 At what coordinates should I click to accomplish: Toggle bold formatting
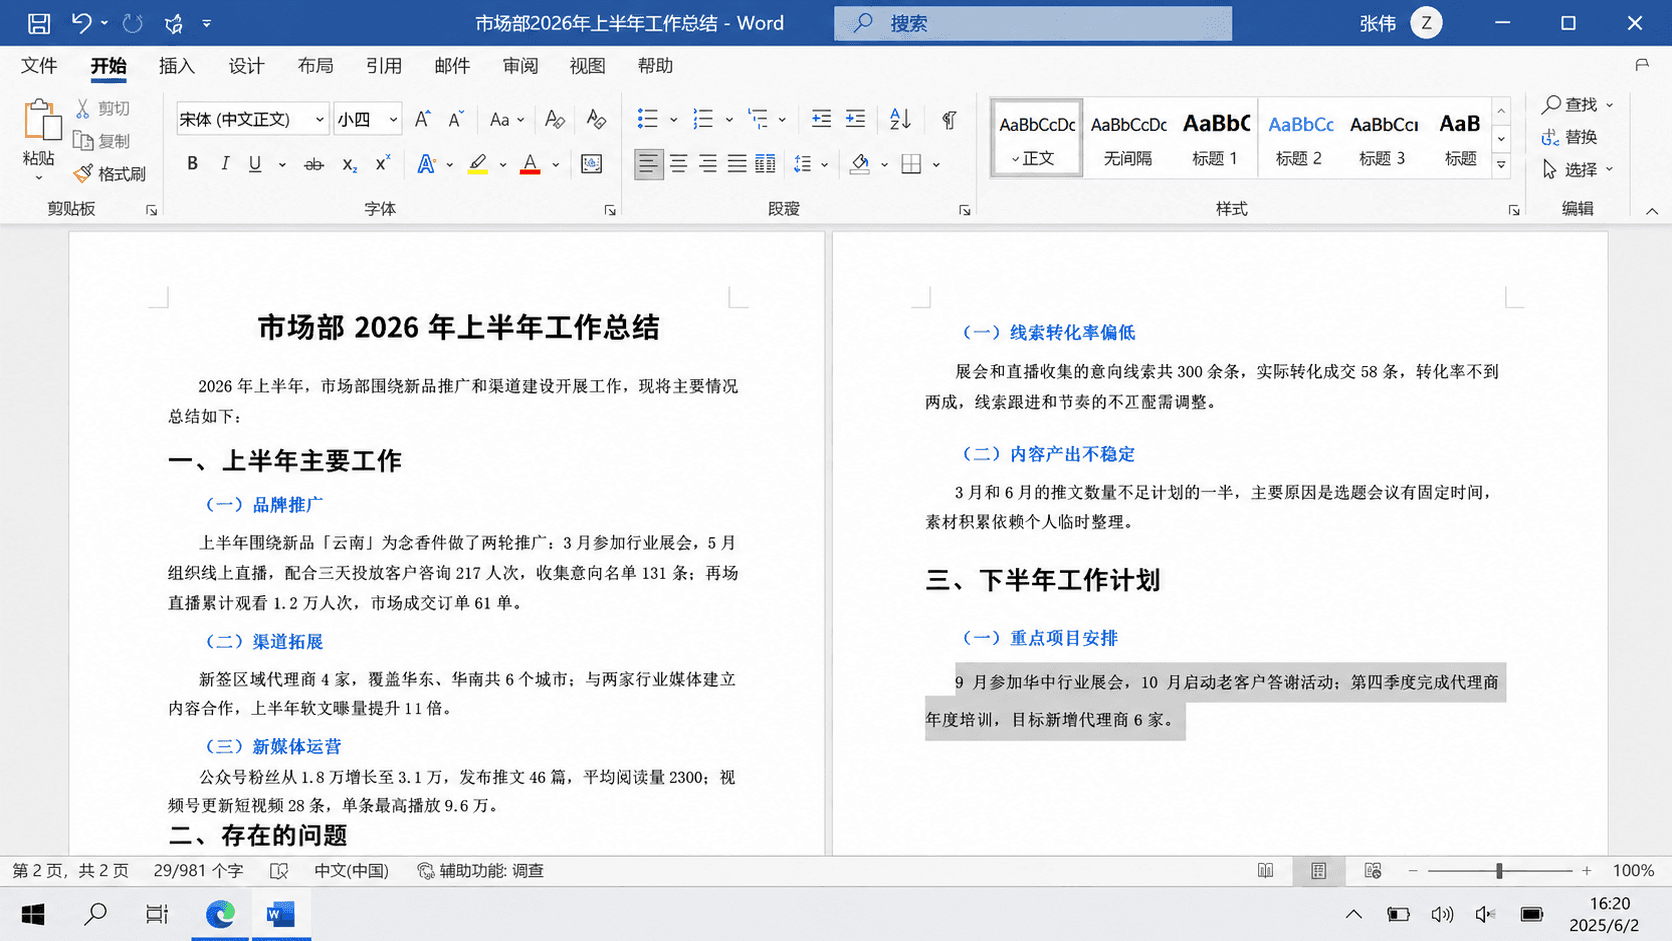tap(192, 164)
